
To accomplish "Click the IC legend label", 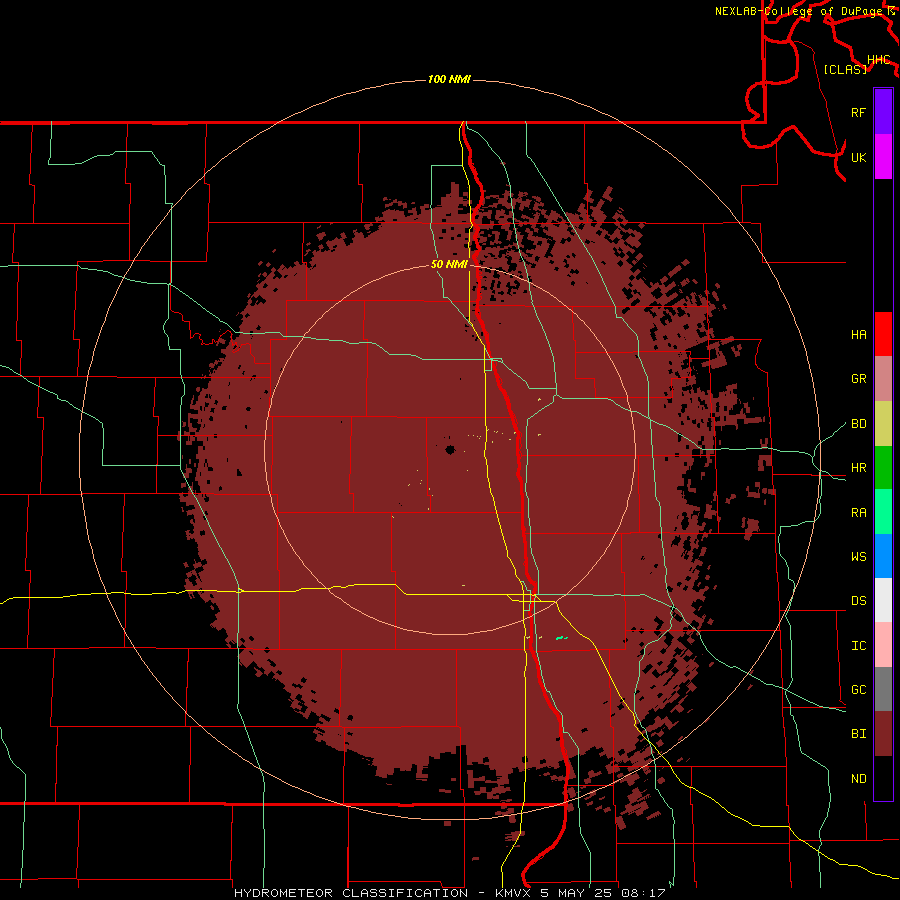I will click(x=859, y=646).
